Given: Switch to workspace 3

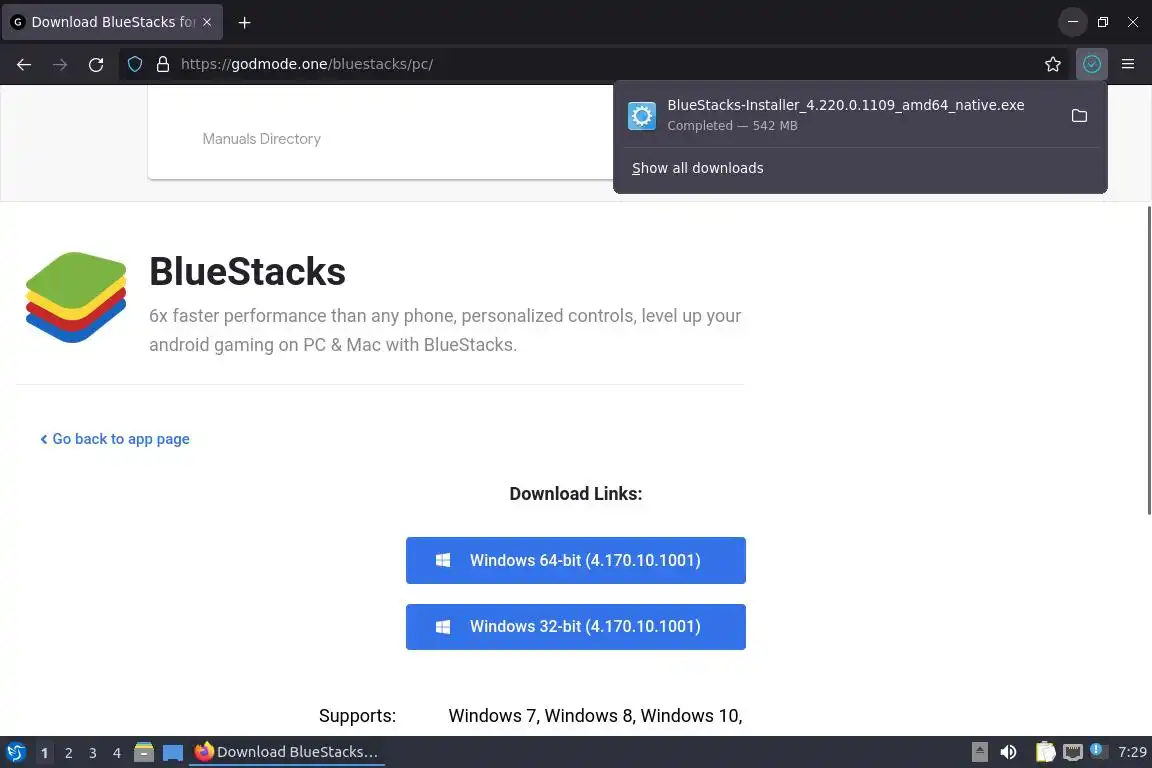Looking at the screenshot, I should 93,753.
